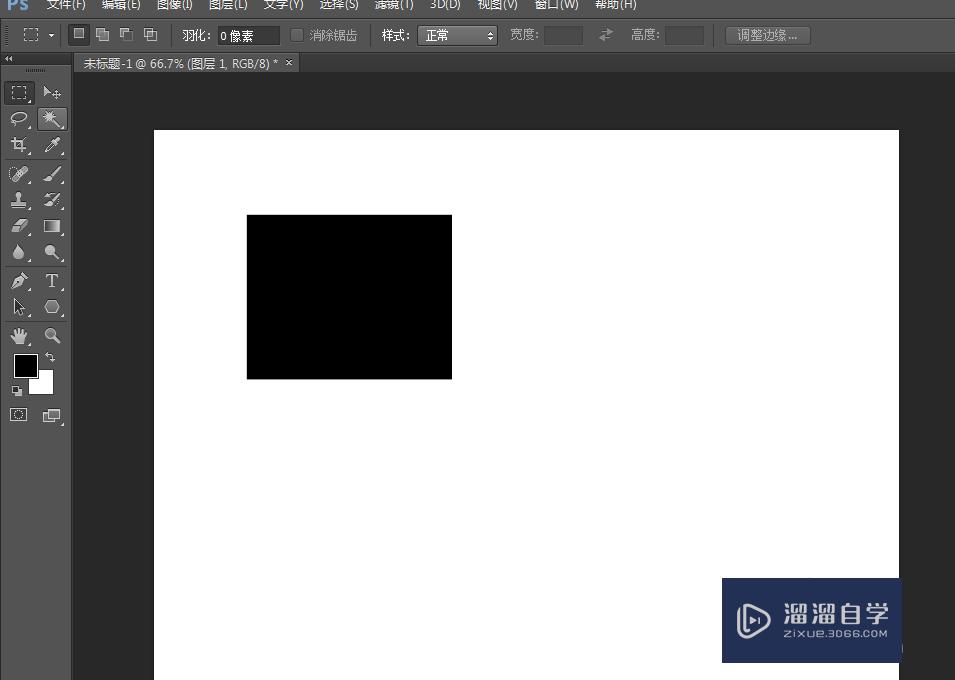This screenshot has height=680, width=955.
Task: Choose the Lasso tool
Action: pos(19,119)
